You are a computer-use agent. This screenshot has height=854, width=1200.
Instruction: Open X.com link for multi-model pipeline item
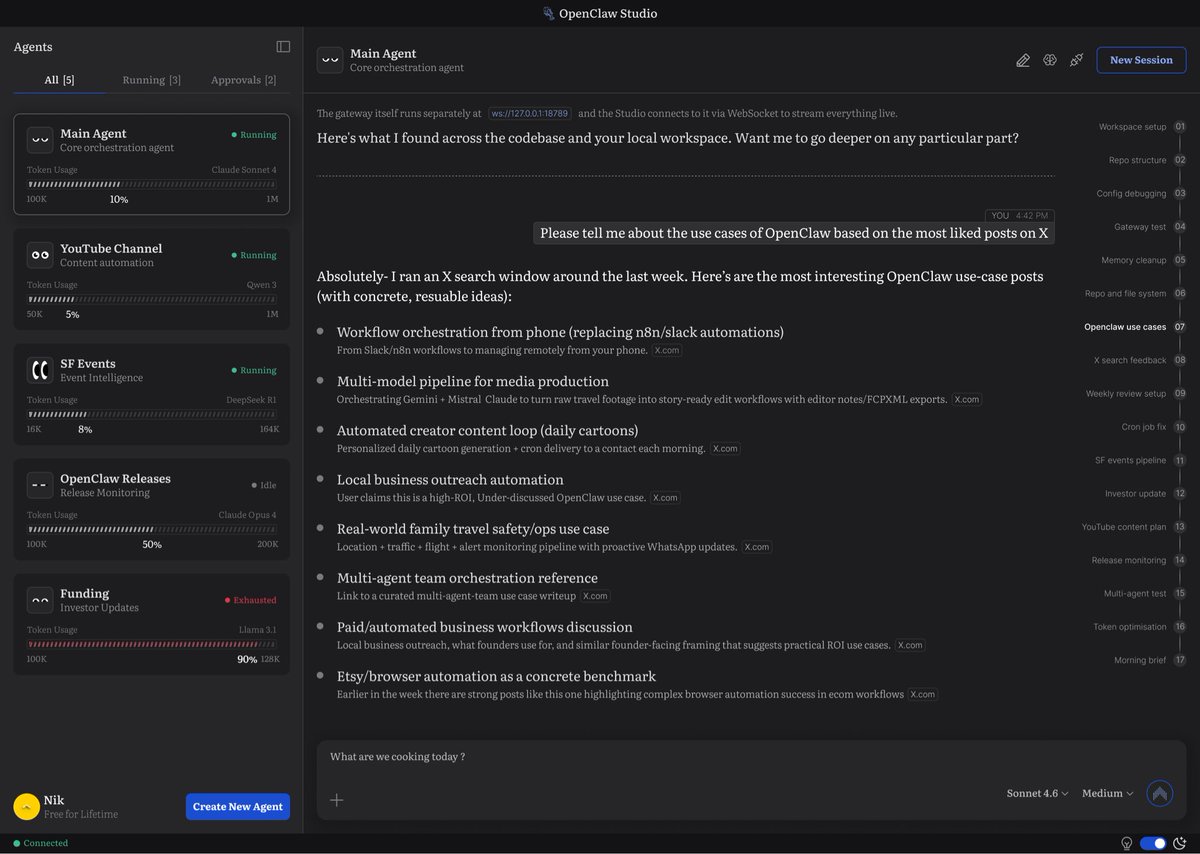click(x=967, y=399)
